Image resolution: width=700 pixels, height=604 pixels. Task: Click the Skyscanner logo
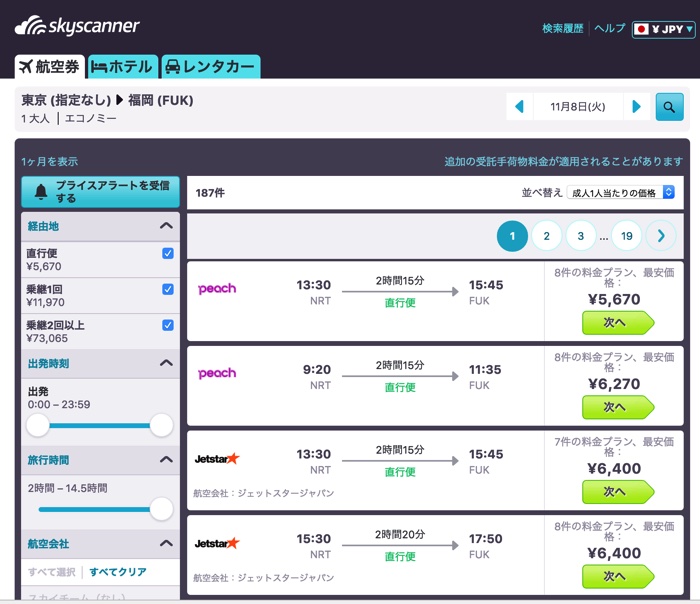(77, 26)
